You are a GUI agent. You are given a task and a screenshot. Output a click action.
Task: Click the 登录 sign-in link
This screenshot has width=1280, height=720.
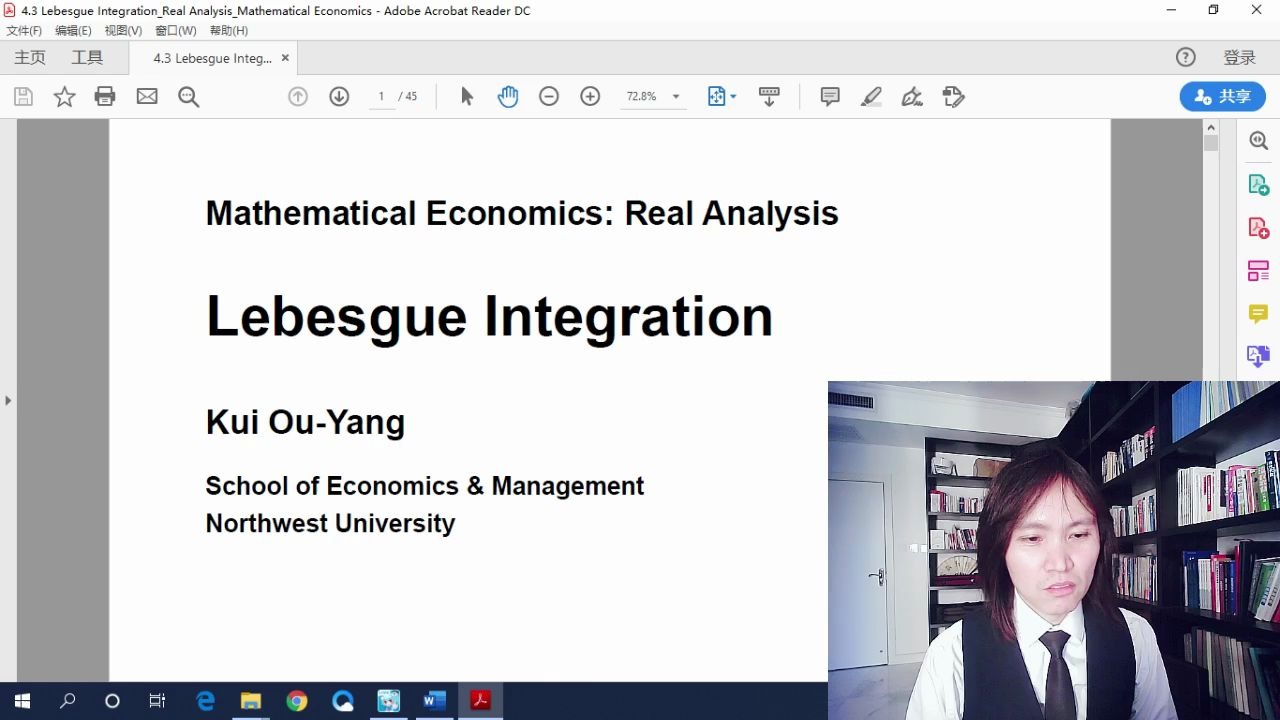click(x=1239, y=58)
